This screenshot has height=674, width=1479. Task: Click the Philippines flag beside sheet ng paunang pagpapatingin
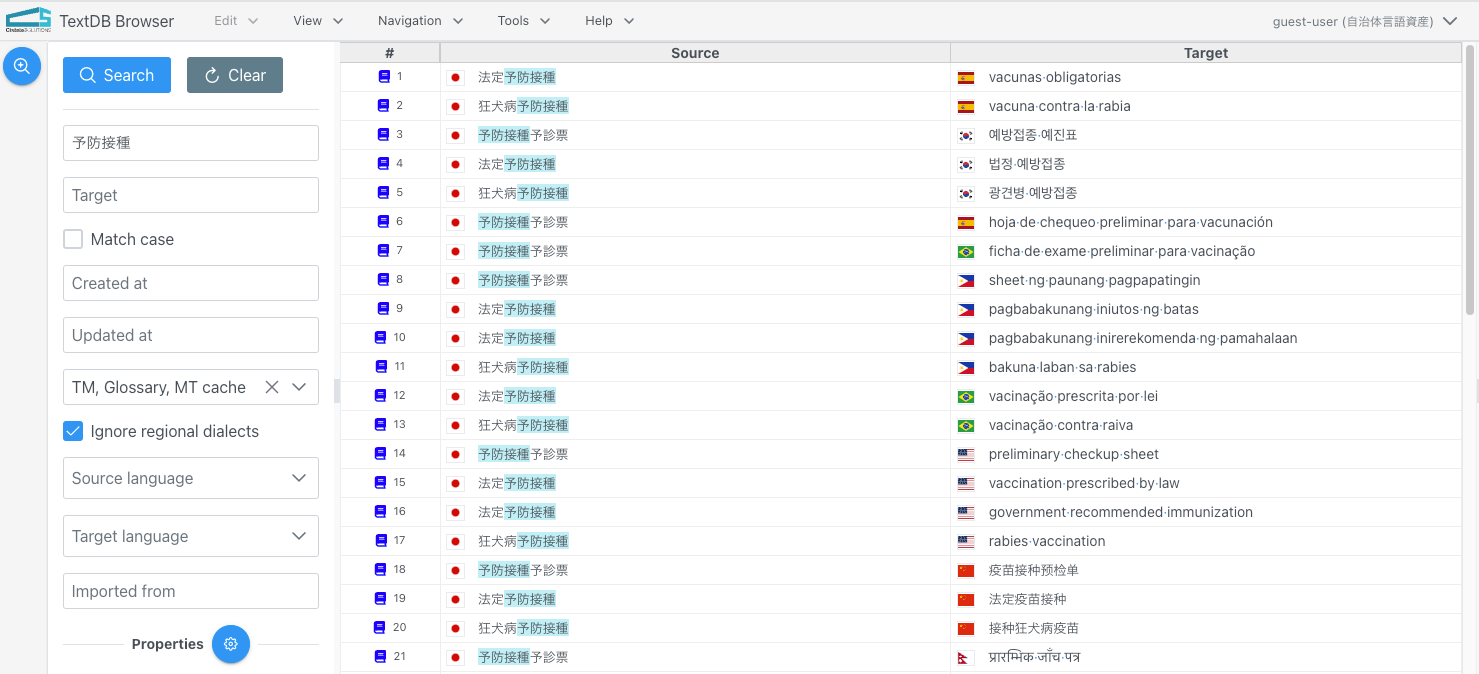coord(966,280)
